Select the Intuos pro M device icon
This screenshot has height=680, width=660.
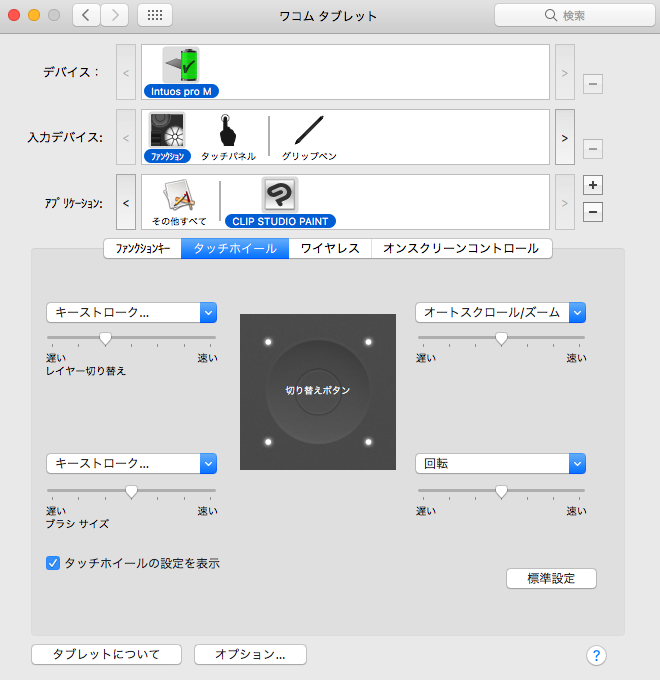(x=181, y=66)
